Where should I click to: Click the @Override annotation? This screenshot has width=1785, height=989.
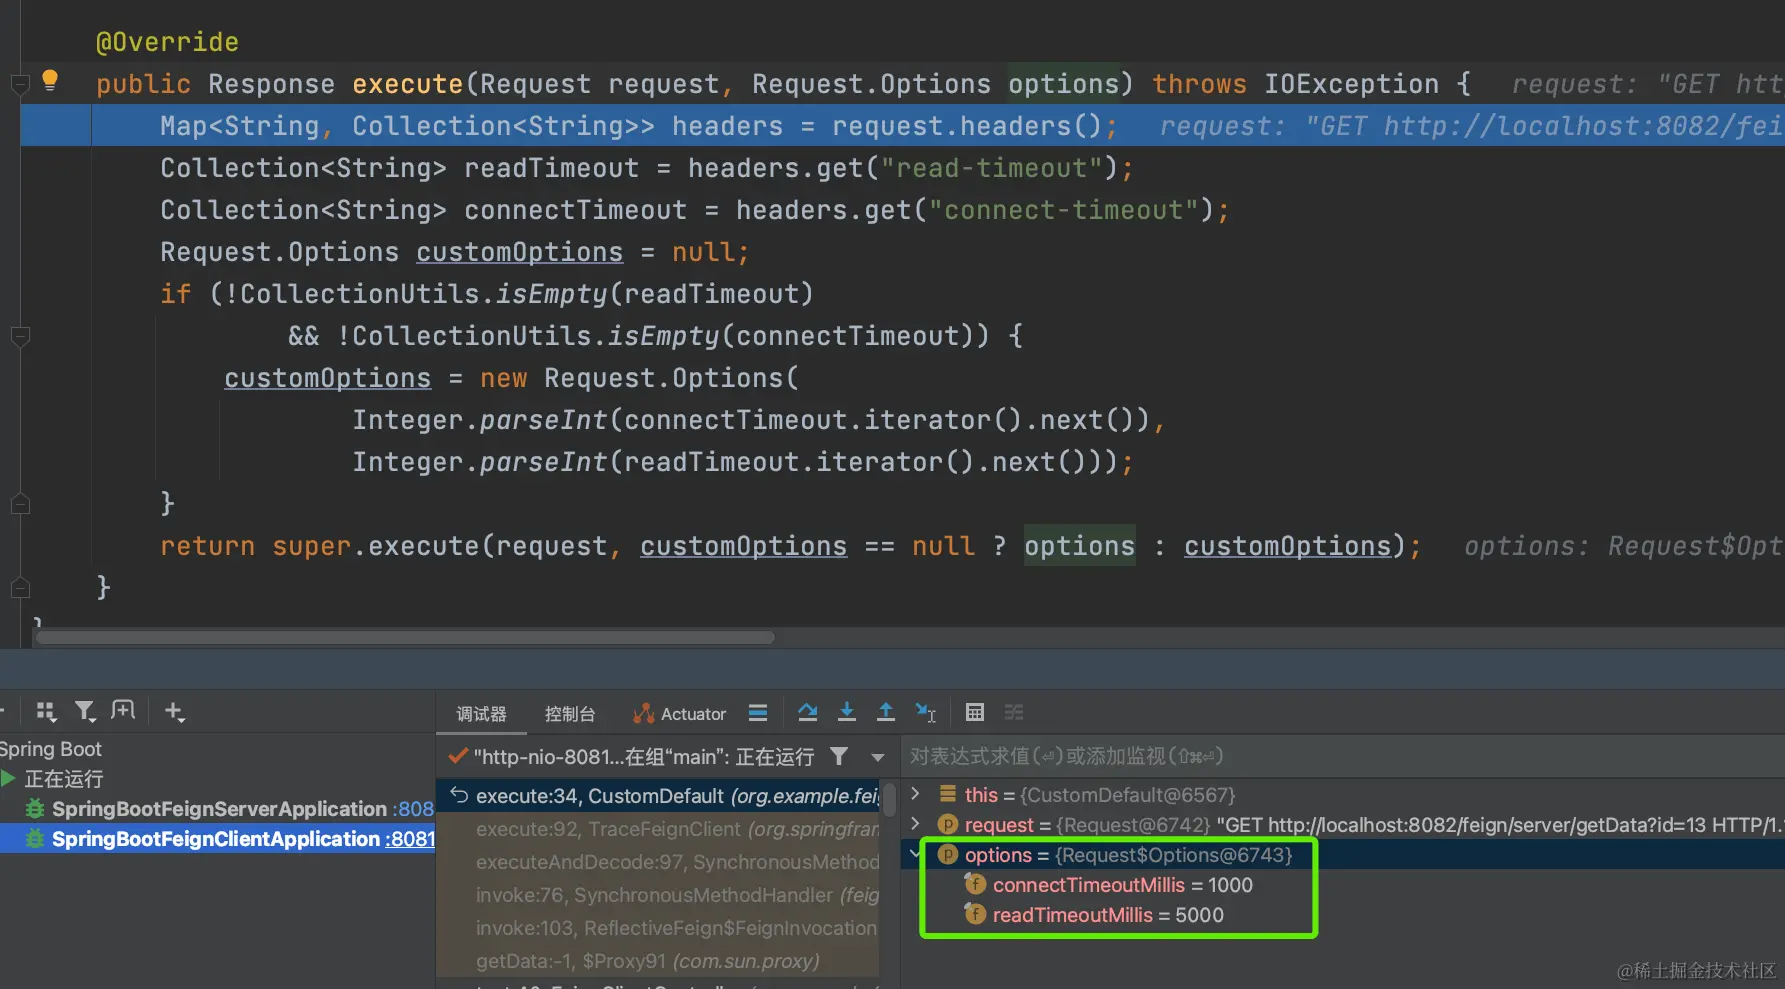(167, 42)
